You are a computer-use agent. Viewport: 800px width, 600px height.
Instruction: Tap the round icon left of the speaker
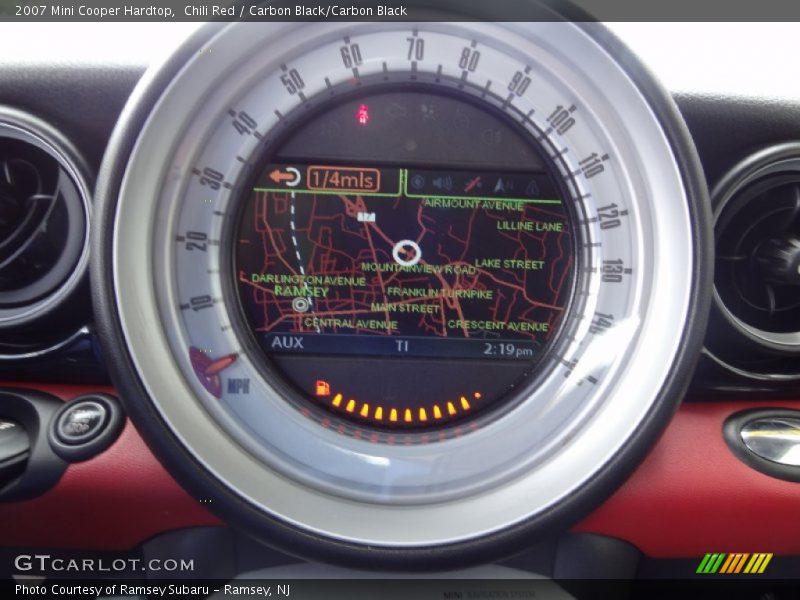point(417,182)
